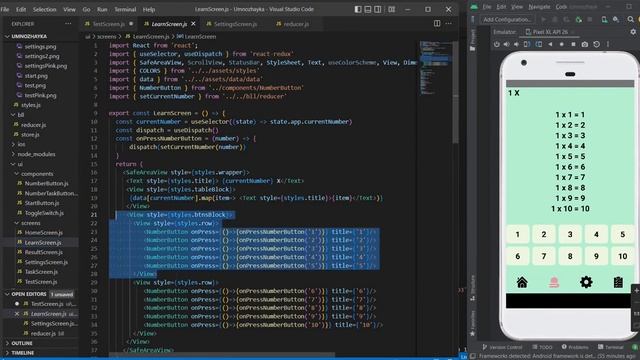
Task: Tap the home icon in the phone app
Action: tap(522, 282)
